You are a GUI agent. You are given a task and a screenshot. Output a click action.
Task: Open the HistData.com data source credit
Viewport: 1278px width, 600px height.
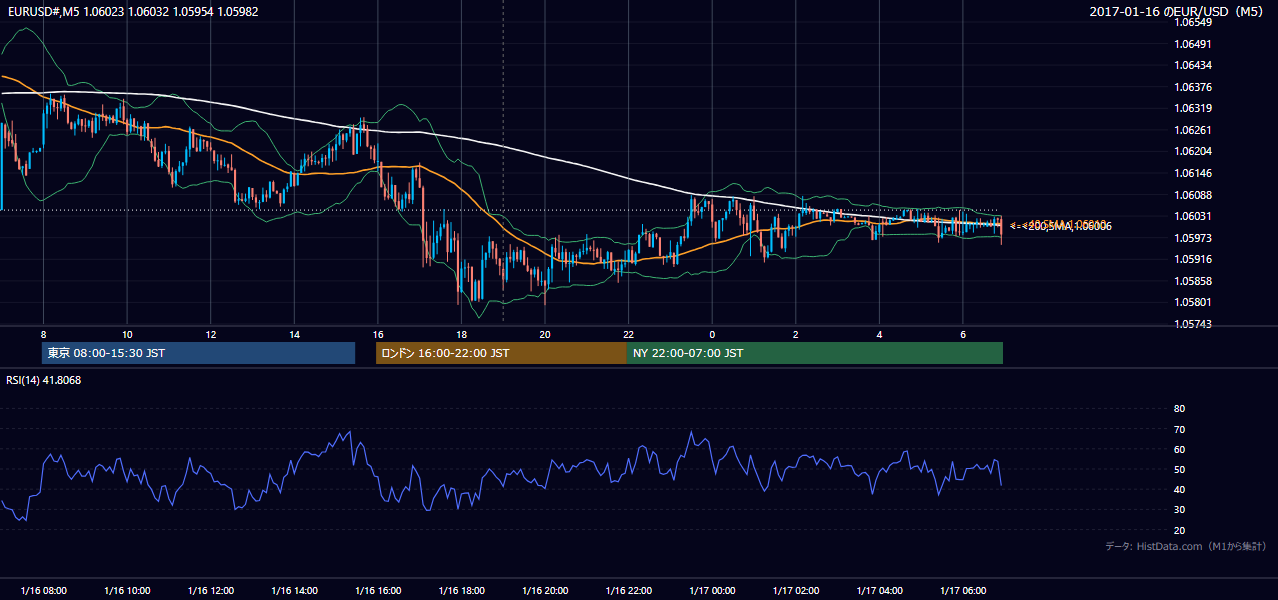(x=1186, y=546)
